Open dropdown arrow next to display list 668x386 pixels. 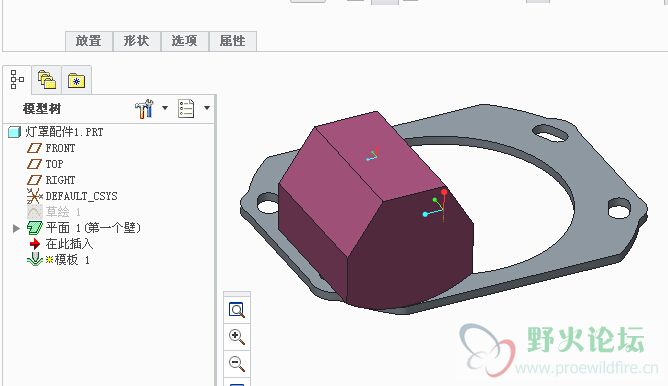(x=207, y=108)
